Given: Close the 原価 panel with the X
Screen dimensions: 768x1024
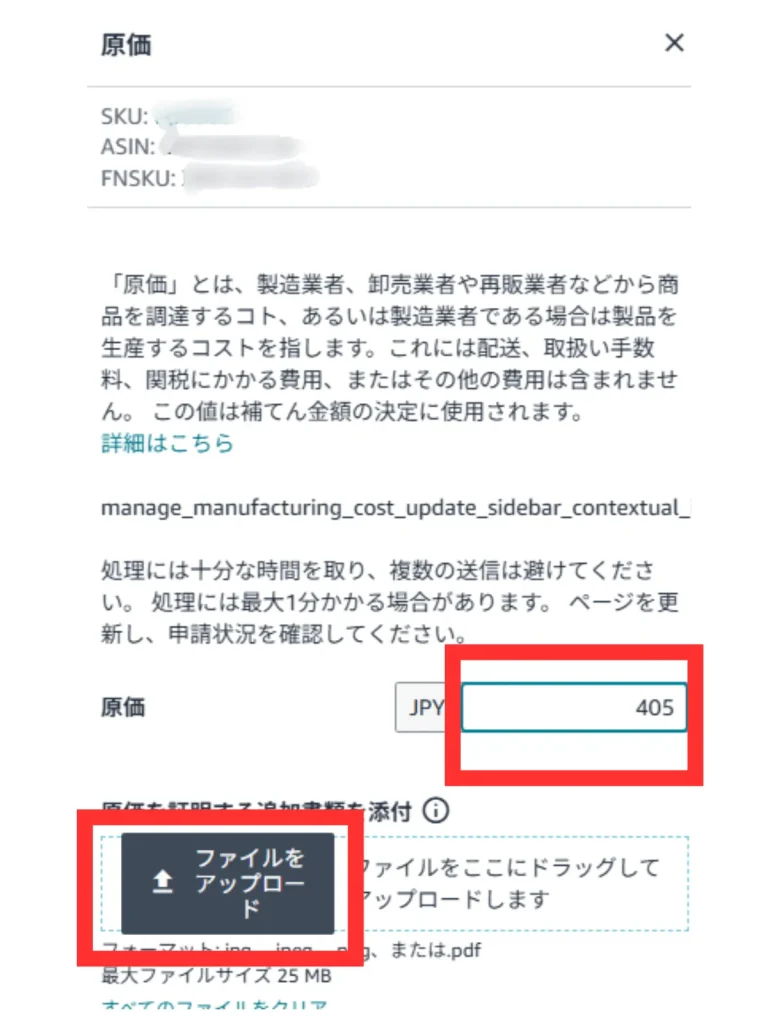Looking at the screenshot, I should [x=674, y=43].
